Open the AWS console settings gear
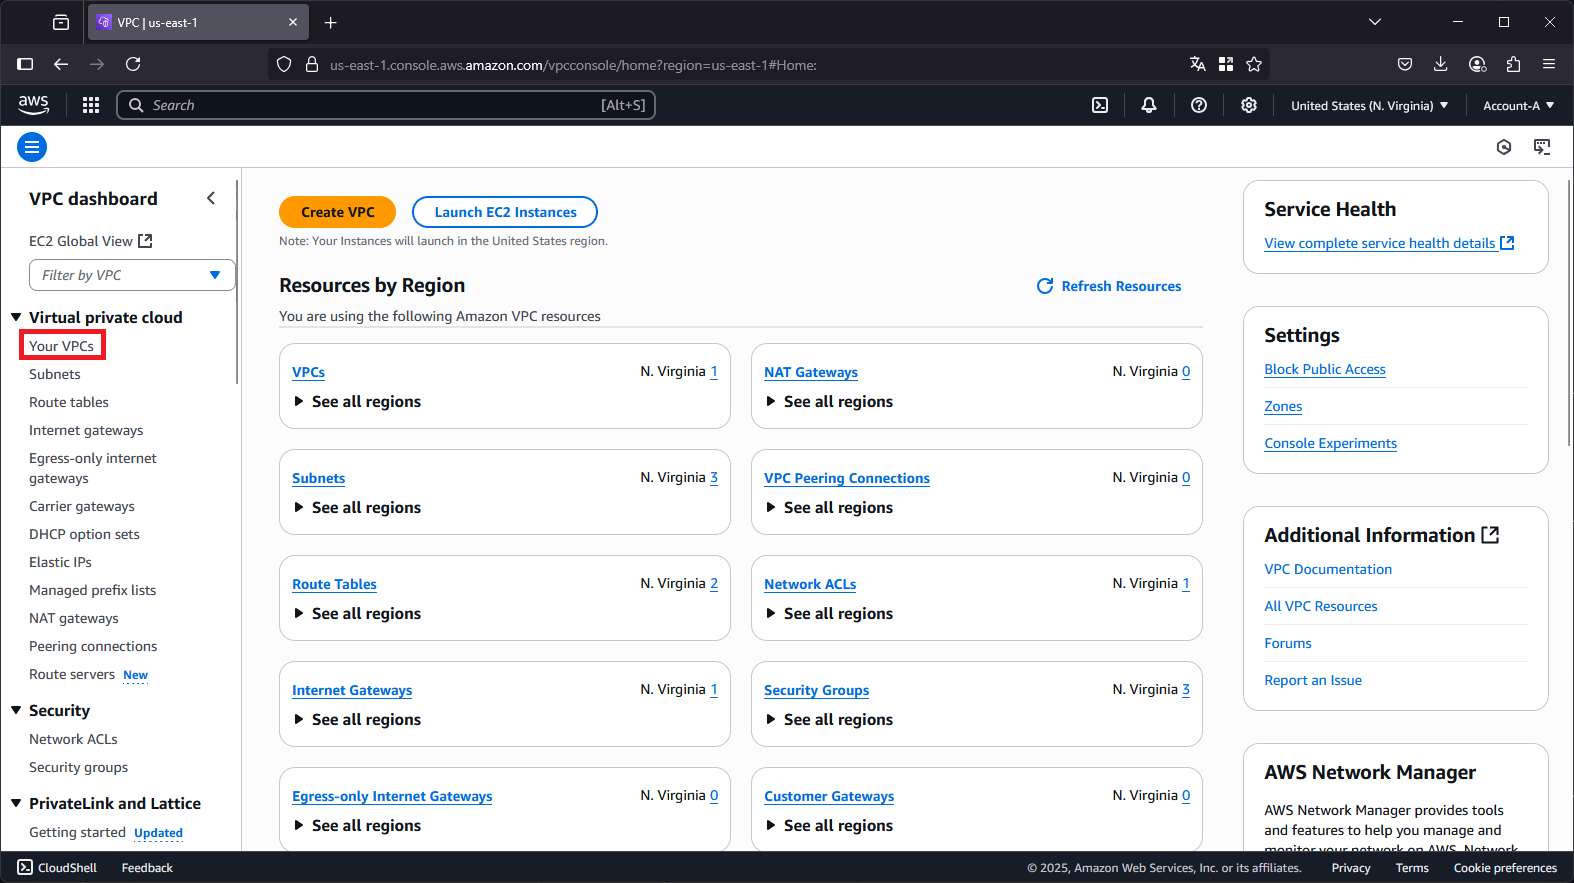The image size is (1574, 883). point(1249,105)
